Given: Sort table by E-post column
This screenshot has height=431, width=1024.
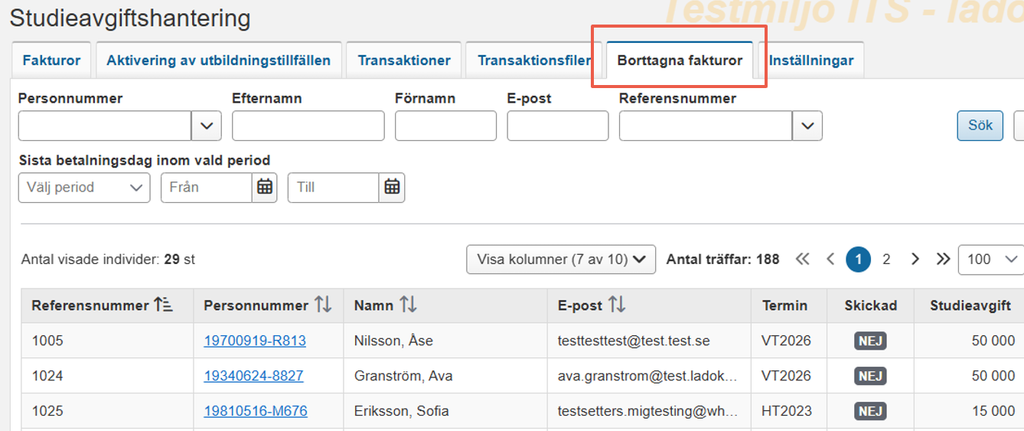Looking at the screenshot, I should pyautogui.click(x=617, y=306).
